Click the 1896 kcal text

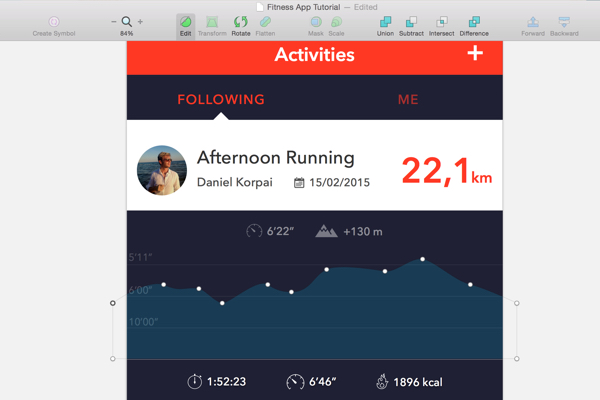[x=418, y=382]
